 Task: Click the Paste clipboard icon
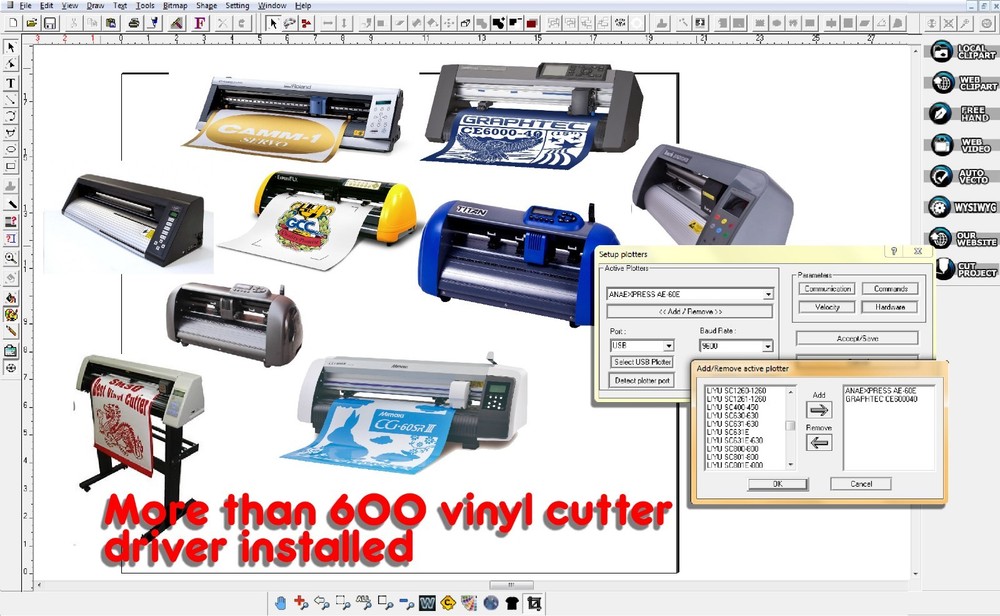pyautogui.click(x=111, y=24)
